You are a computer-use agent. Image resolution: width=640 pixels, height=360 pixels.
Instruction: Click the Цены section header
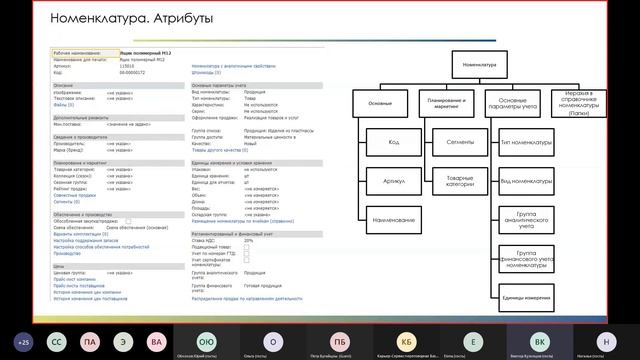click(x=118, y=267)
